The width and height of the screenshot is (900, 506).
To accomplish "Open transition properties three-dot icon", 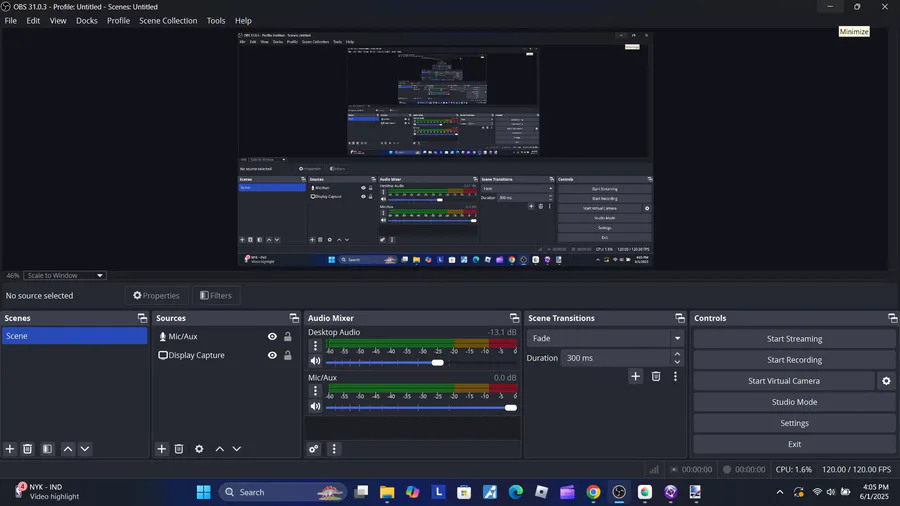I will click(x=675, y=376).
